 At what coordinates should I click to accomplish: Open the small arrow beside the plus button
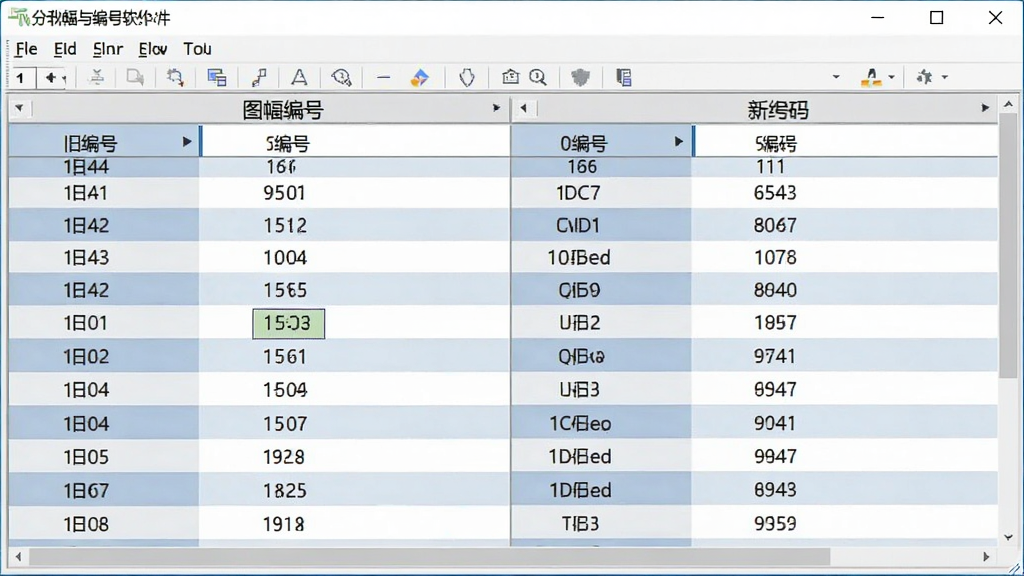point(64,79)
